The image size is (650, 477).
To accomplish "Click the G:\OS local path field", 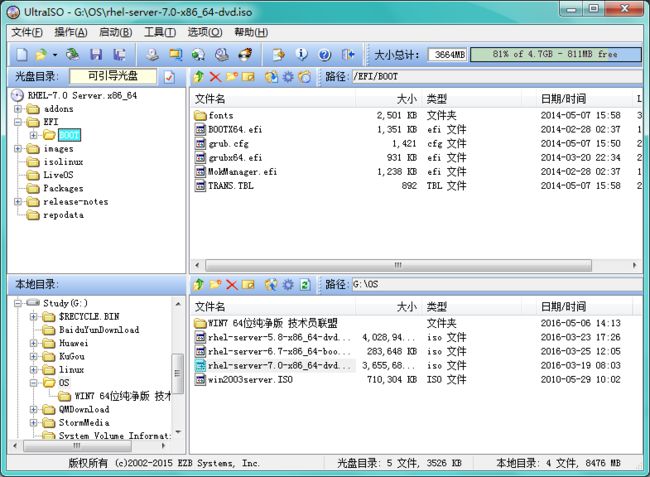I will 497,284.
